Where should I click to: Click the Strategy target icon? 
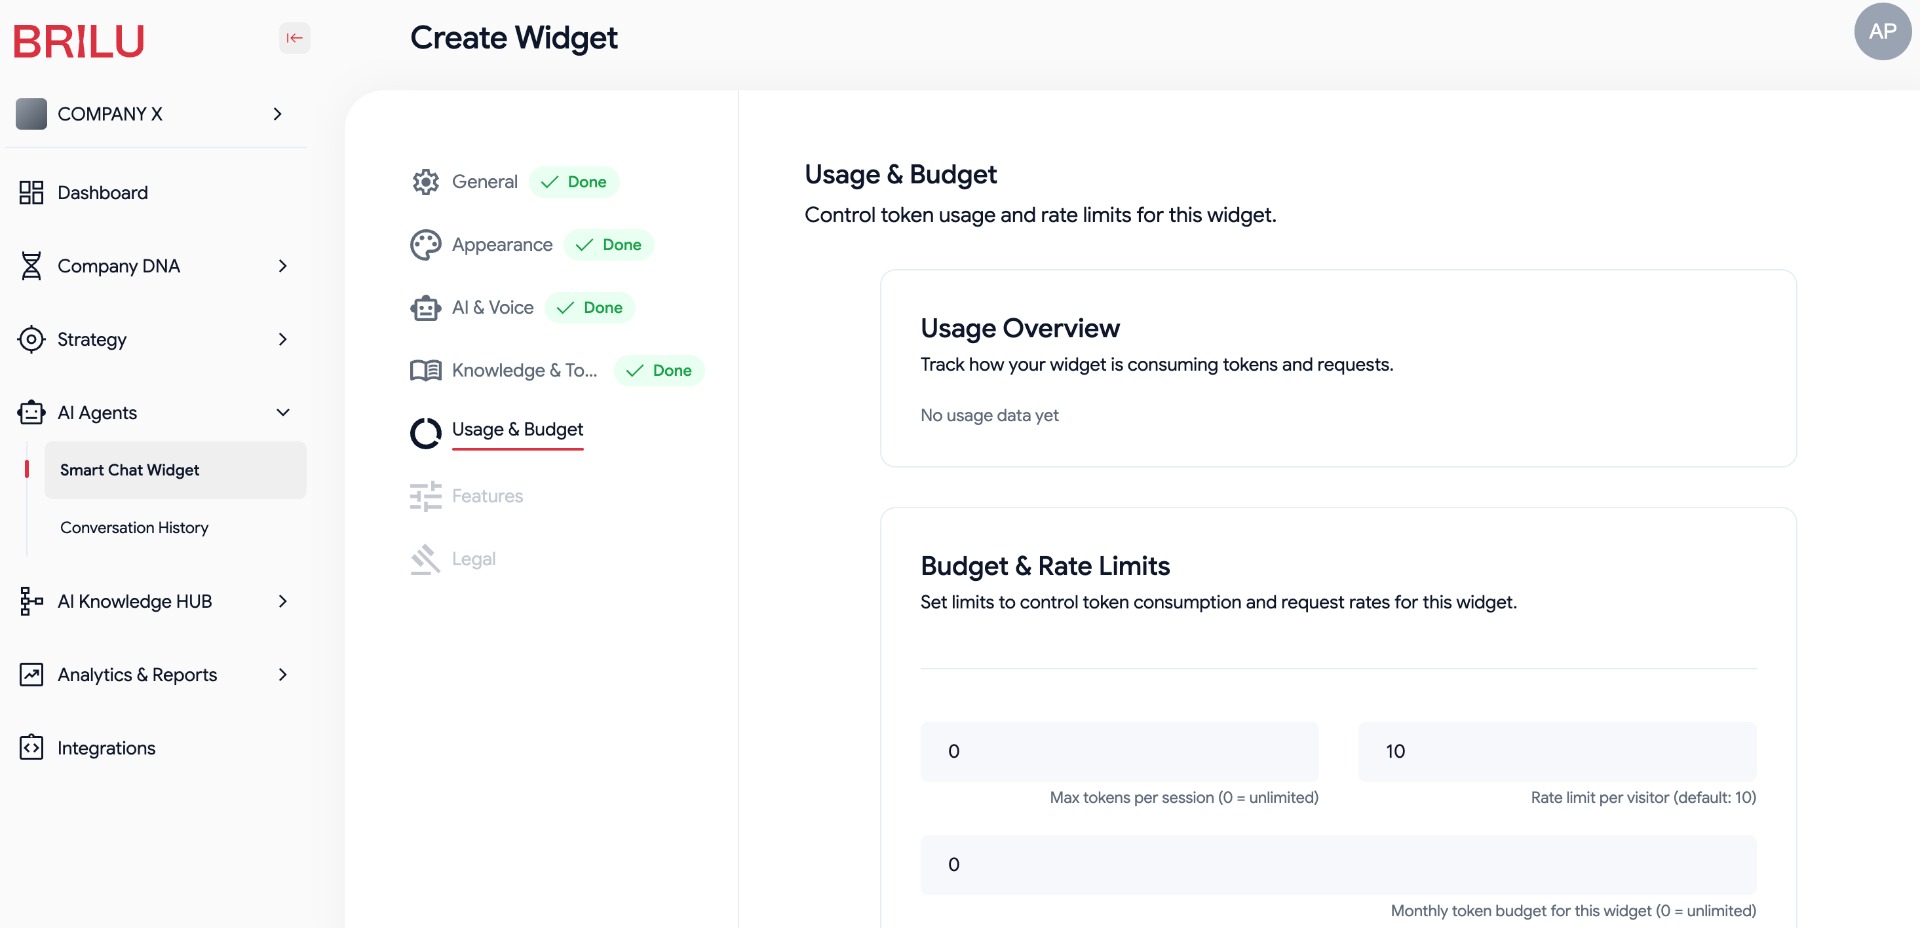click(31, 339)
